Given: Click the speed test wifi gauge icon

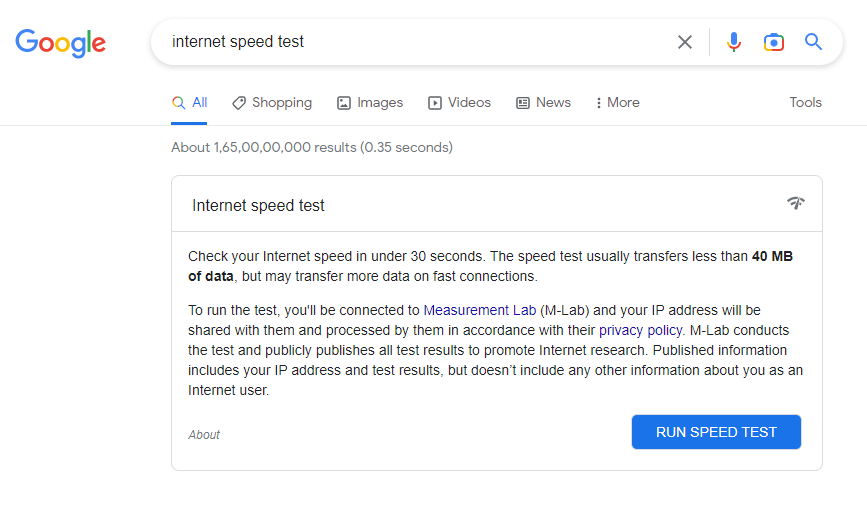Looking at the screenshot, I should [x=796, y=203].
